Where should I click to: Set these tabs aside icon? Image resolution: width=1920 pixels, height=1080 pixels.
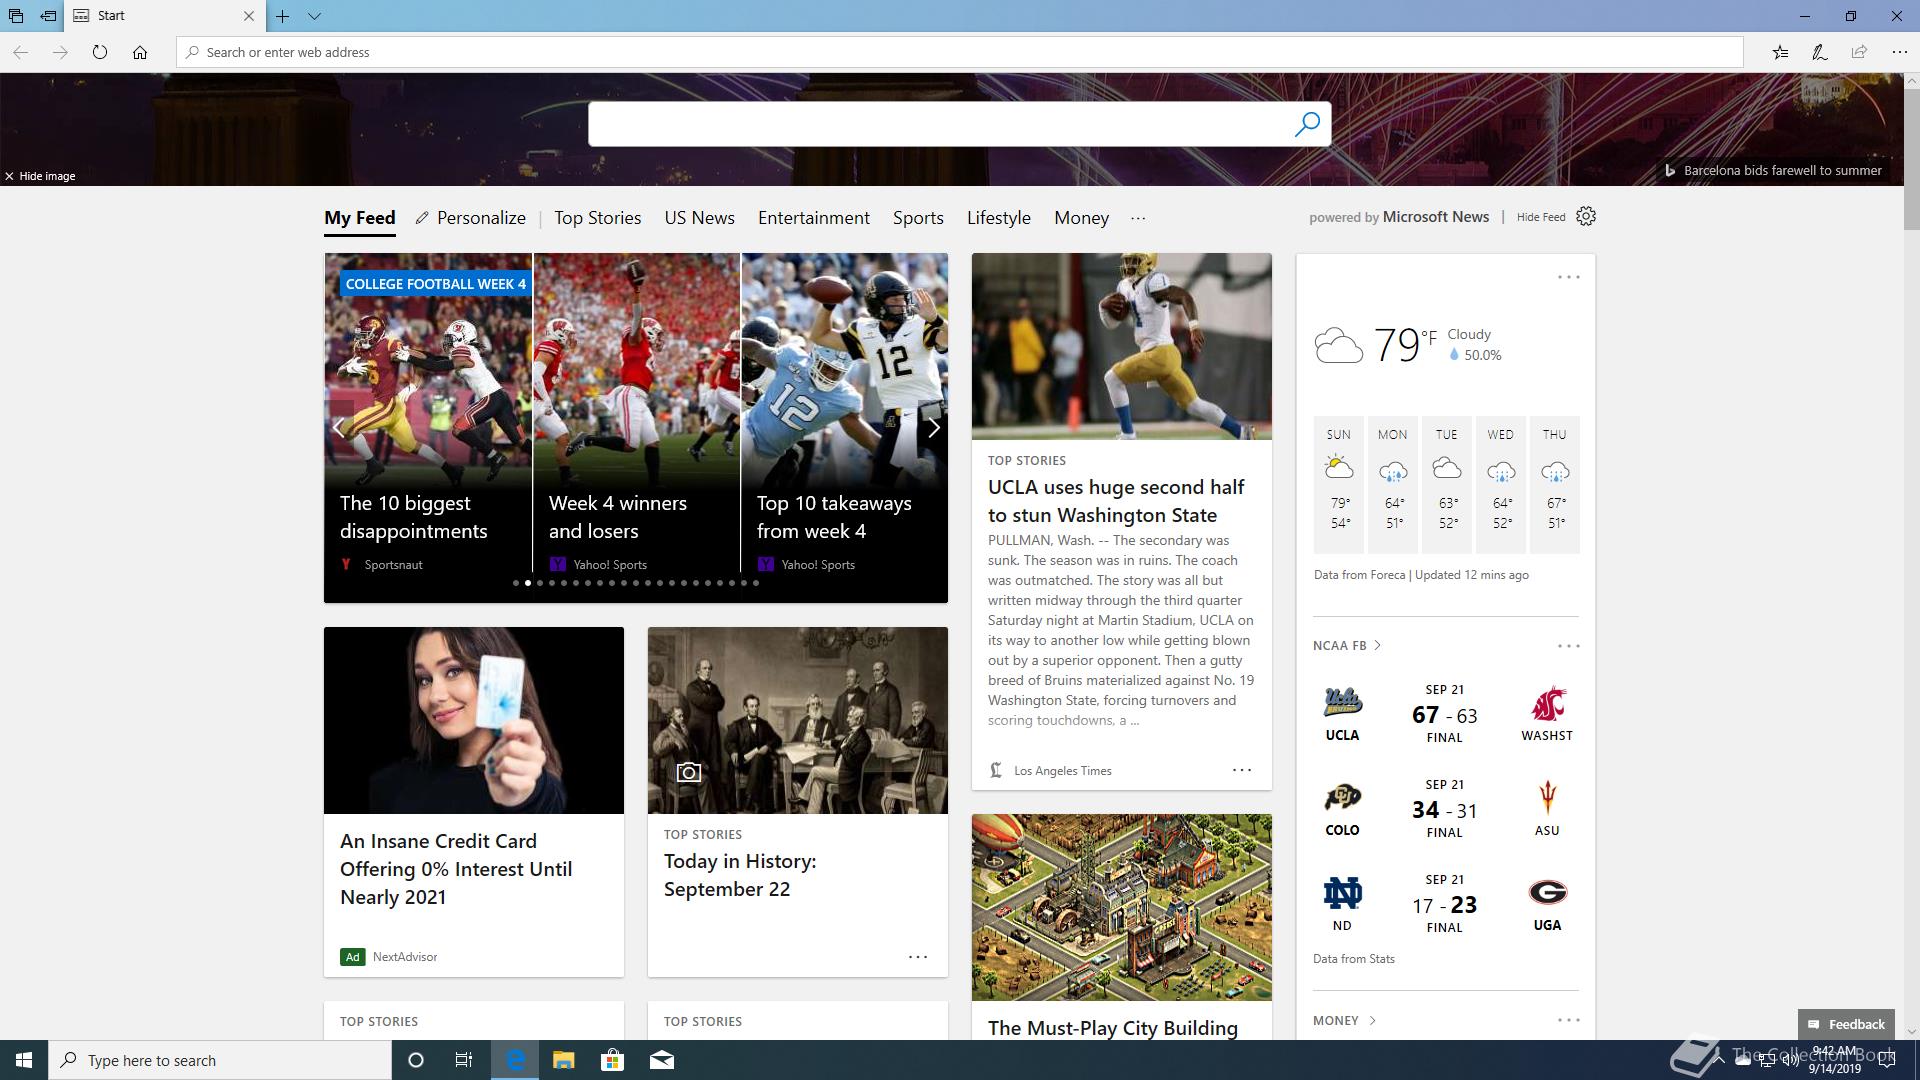[48, 16]
